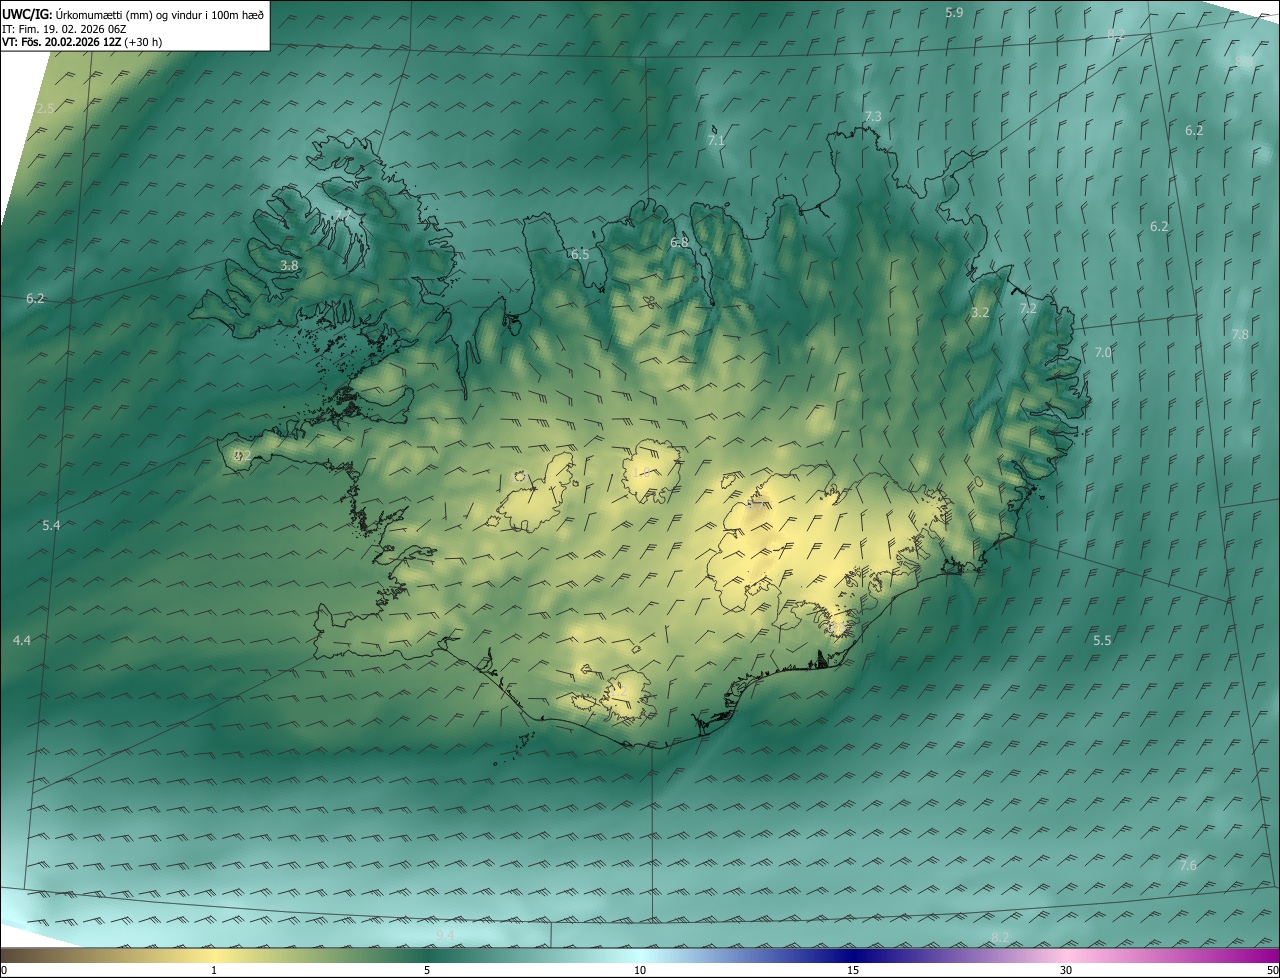
Task: Click the 5.5 value south-east of Iceland
Action: tap(1102, 640)
